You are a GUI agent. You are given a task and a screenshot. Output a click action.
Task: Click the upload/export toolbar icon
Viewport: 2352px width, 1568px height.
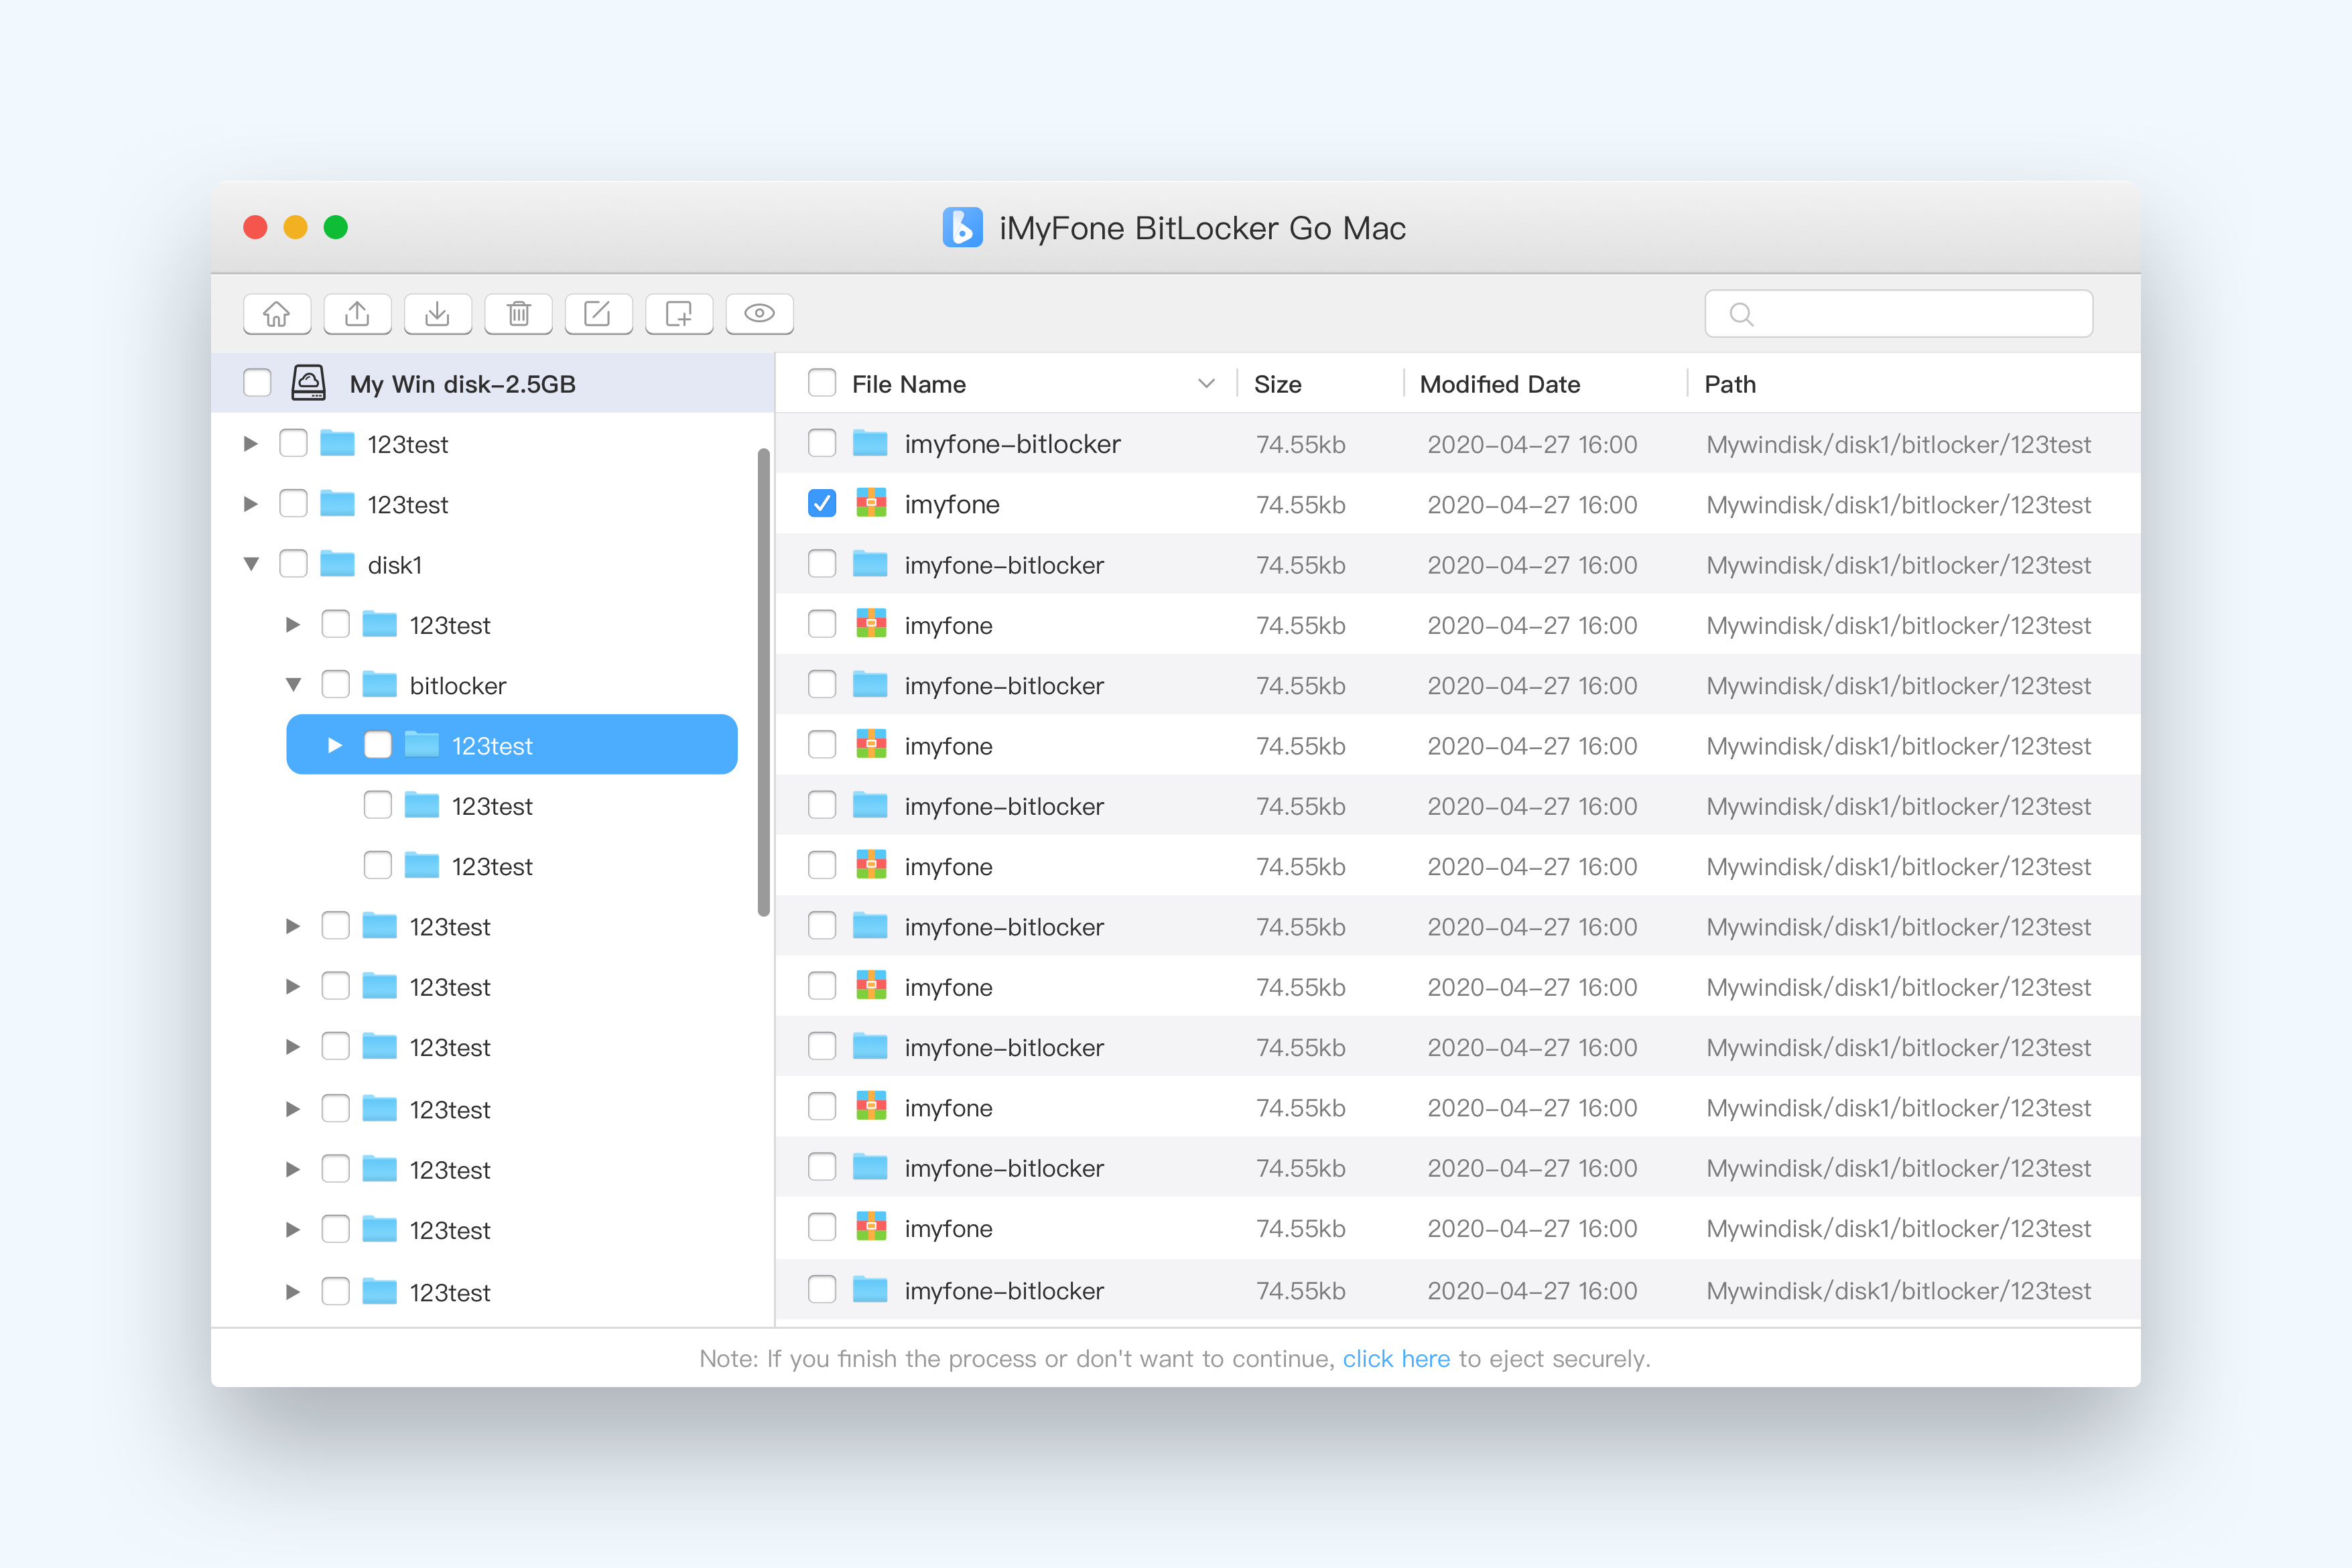point(357,314)
